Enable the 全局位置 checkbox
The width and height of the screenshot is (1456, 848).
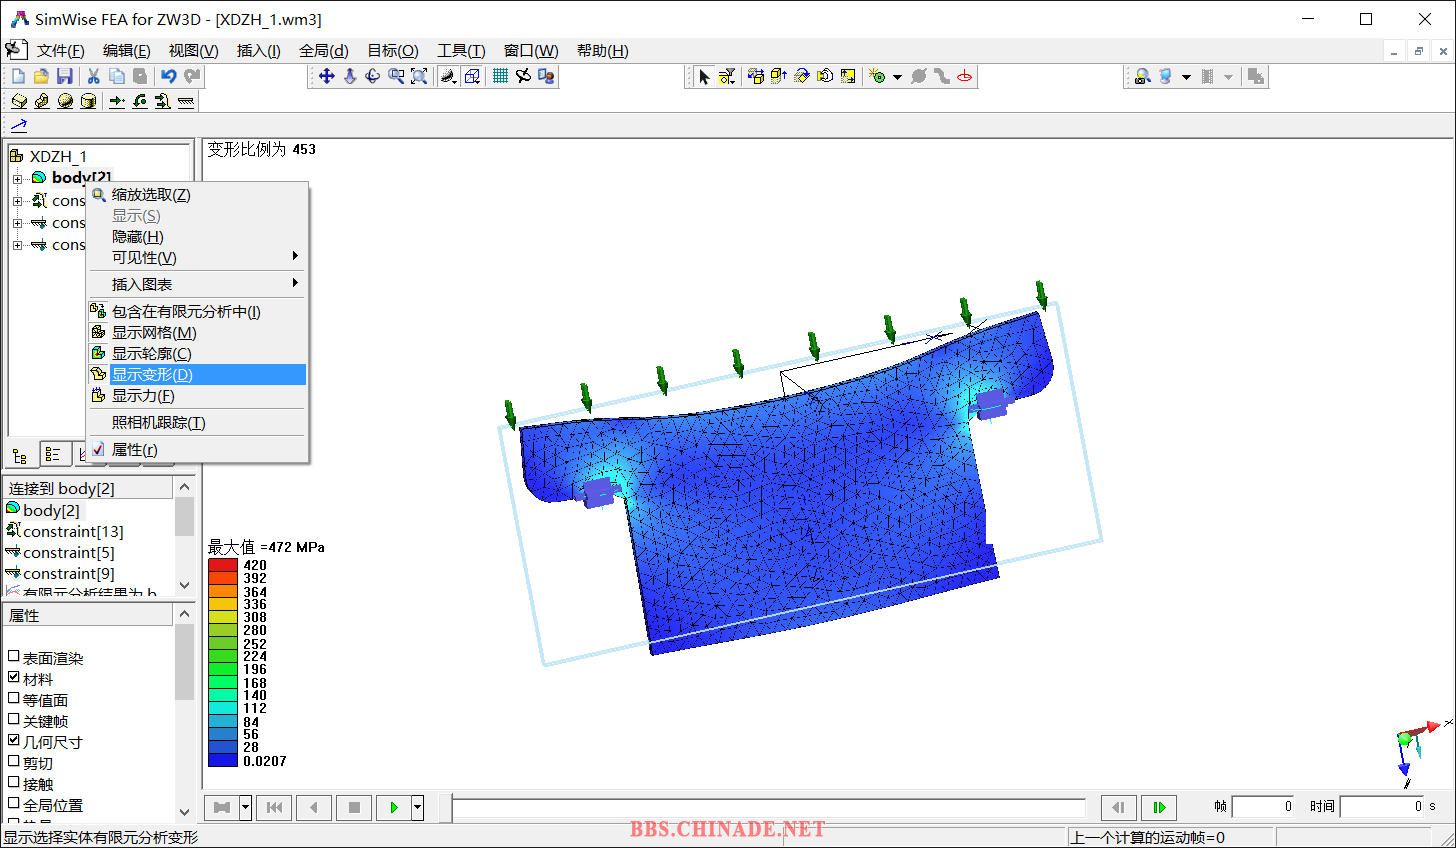[14, 804]
